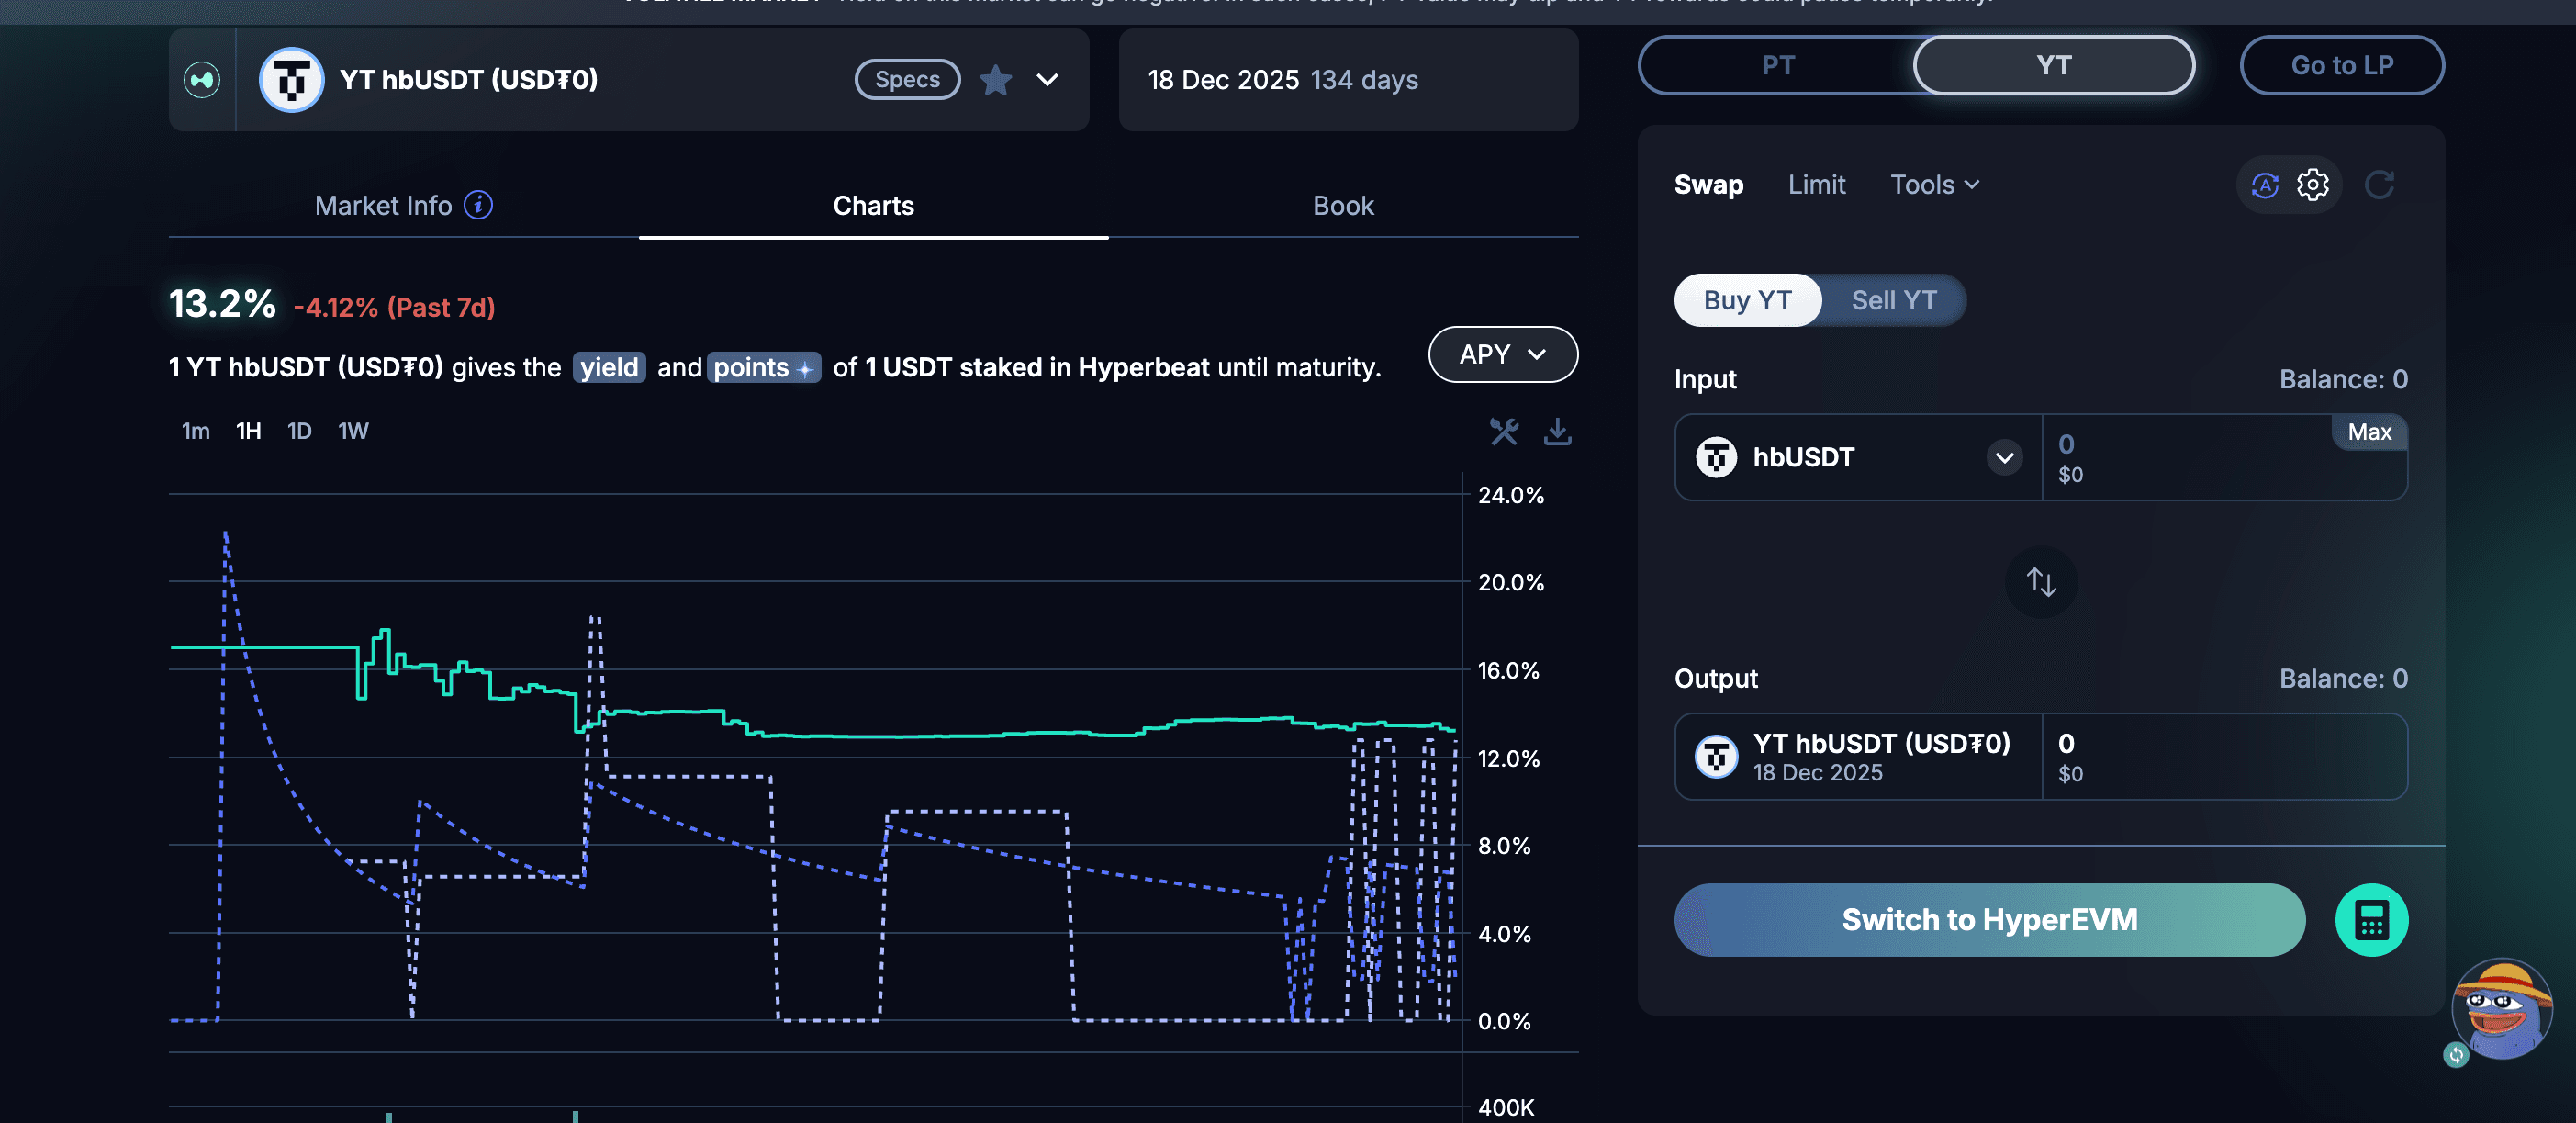The image size is (2576, 1123).
Task: Click the hbUSDT input token logo
Action: click(x=1716, y=457)
